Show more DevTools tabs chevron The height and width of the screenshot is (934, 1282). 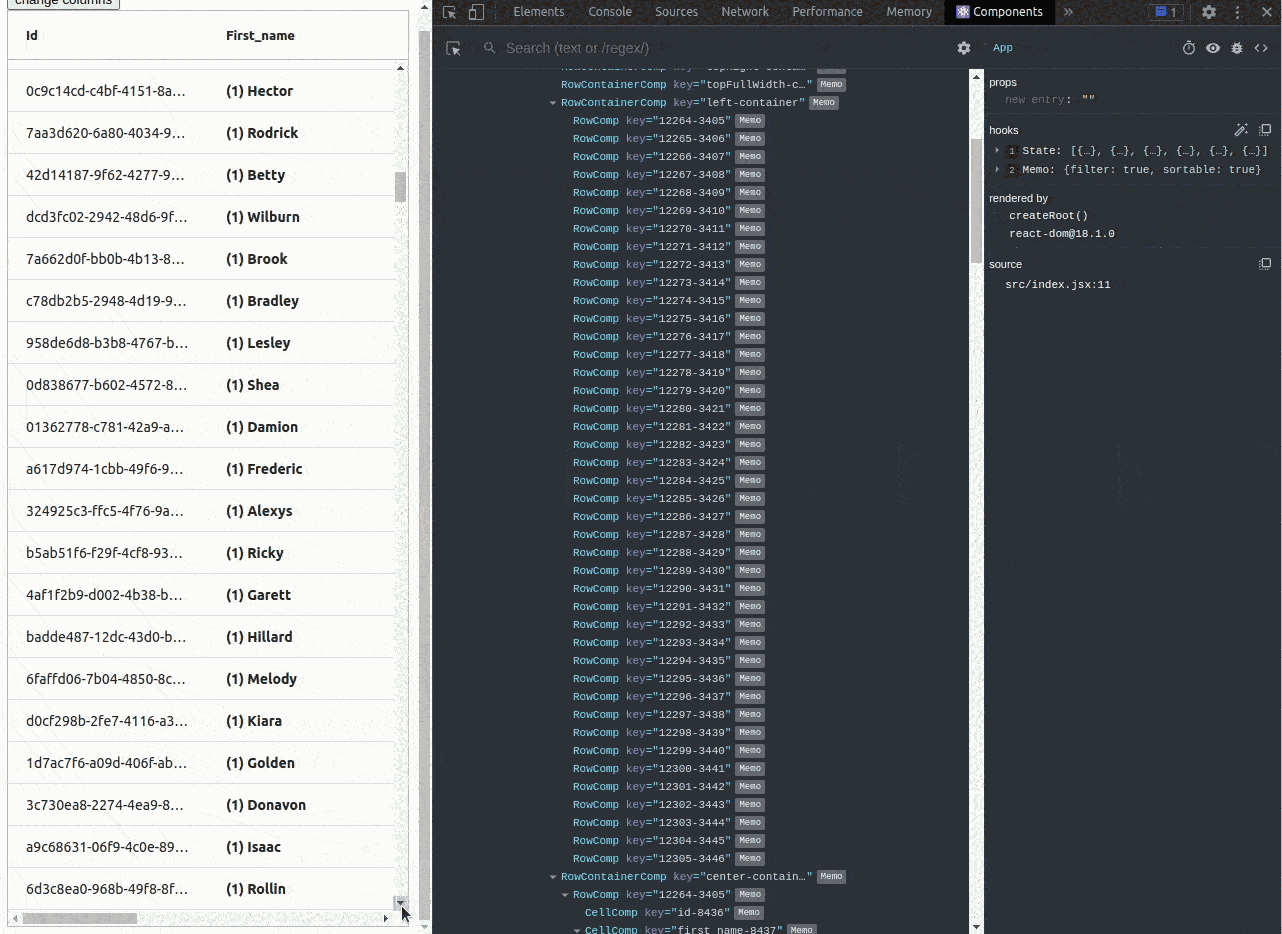coord(1068,12)
